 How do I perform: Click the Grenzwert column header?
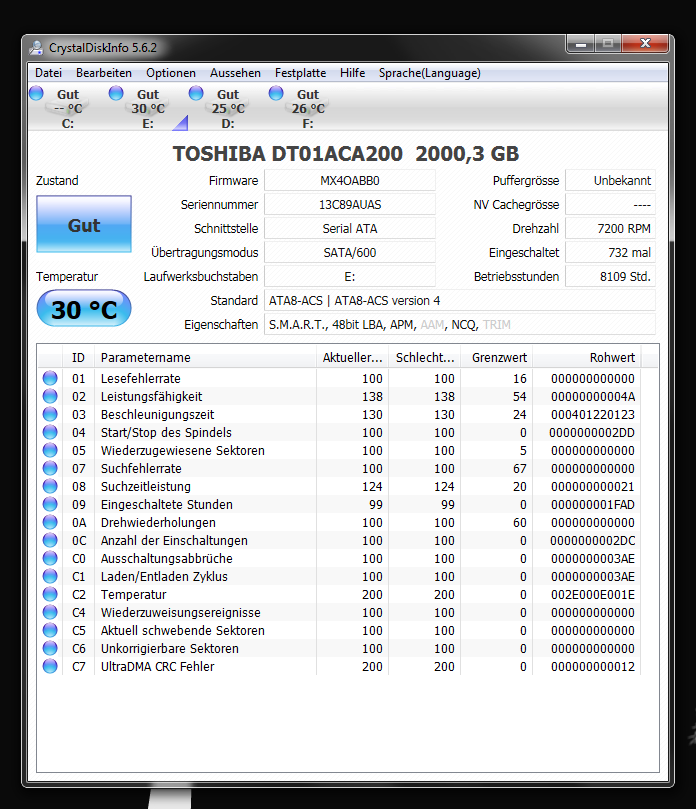pos(496,358)
